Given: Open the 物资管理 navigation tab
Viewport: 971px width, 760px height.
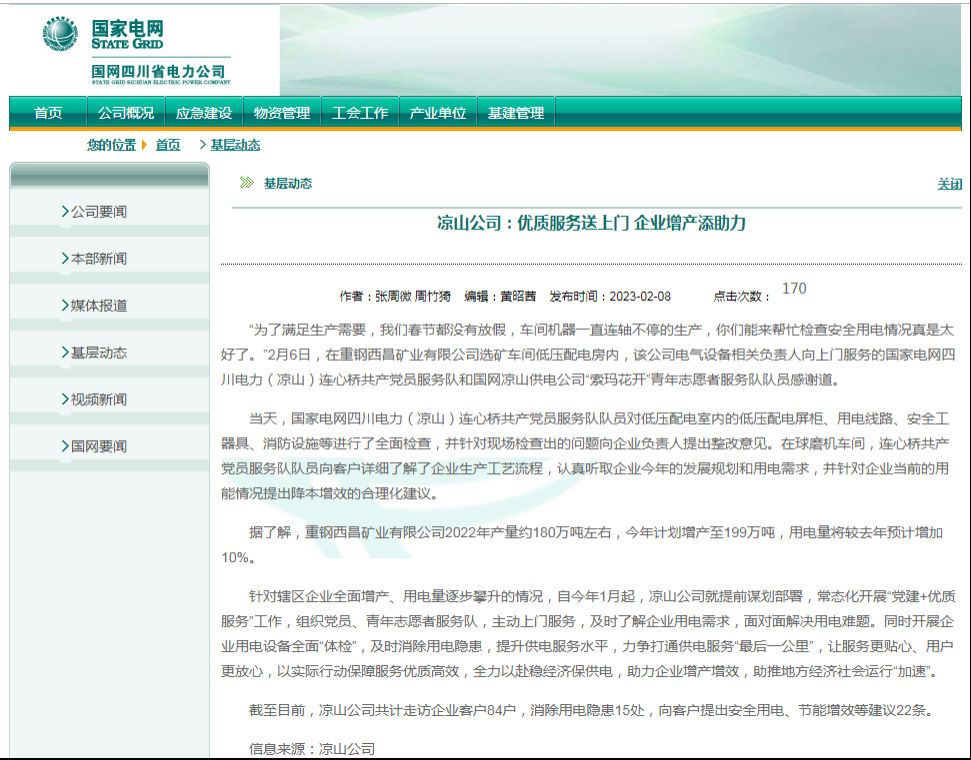Looking at the screenshot, I should pos(282,113).
